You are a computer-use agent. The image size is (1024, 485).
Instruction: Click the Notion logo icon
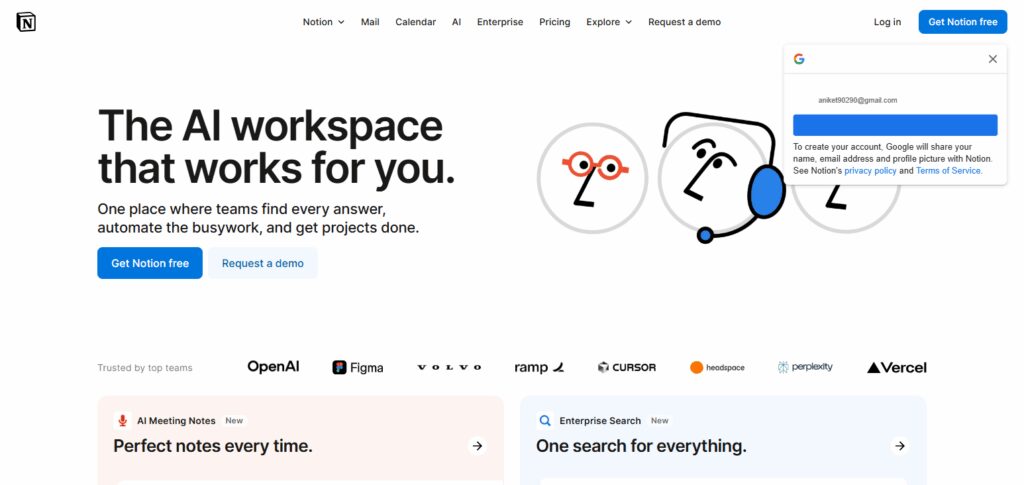coord(26,22)
